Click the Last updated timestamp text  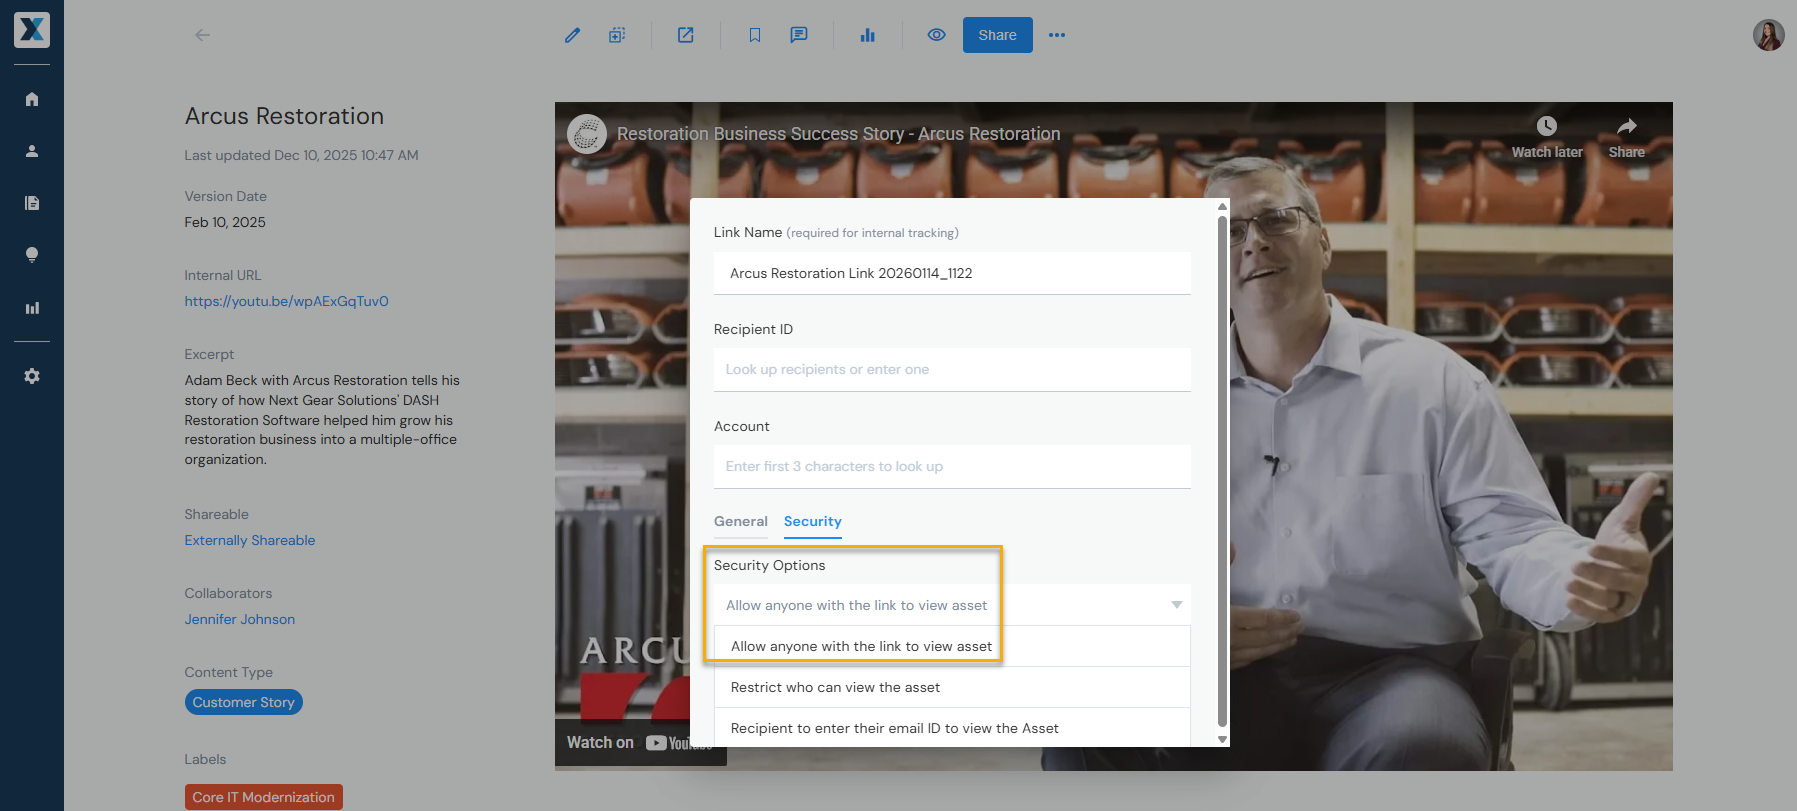click(x=301, y=155)
